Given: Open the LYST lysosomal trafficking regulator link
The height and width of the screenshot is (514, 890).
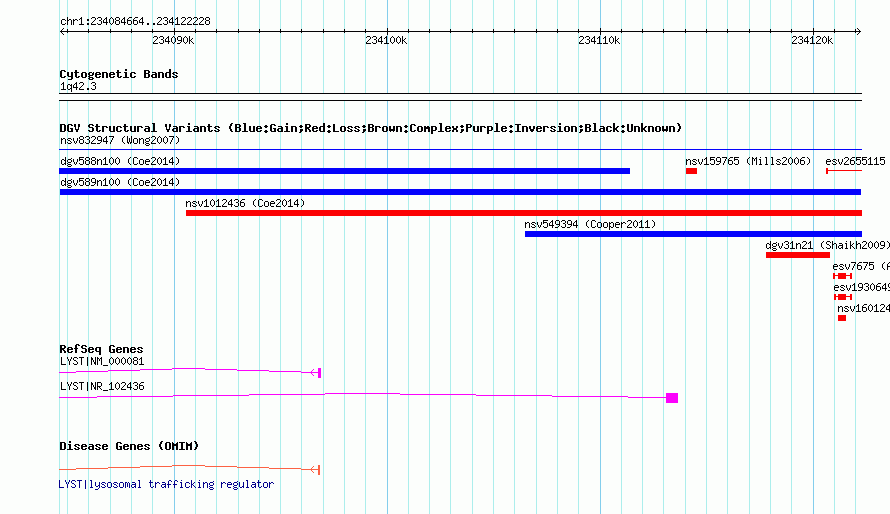Looking at the screenshot, I should coord(166,484).
